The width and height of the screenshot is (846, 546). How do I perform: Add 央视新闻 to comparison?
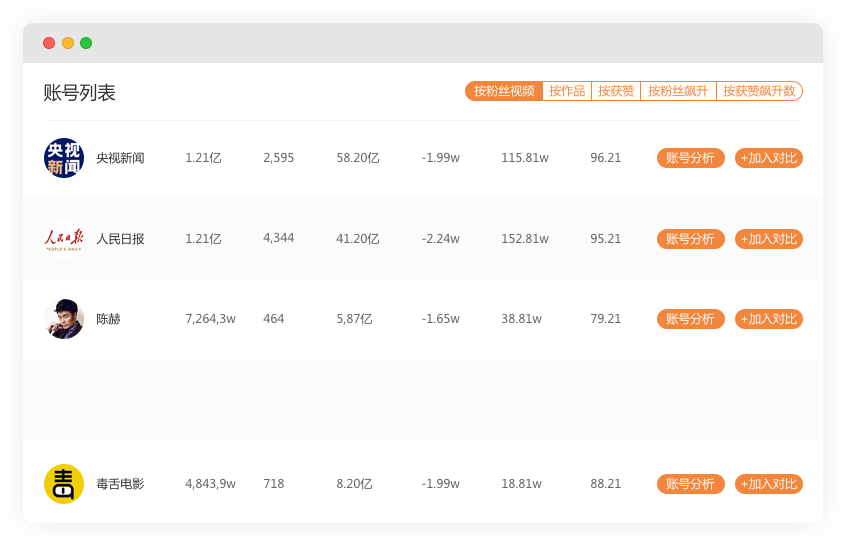tap(769, 158)
